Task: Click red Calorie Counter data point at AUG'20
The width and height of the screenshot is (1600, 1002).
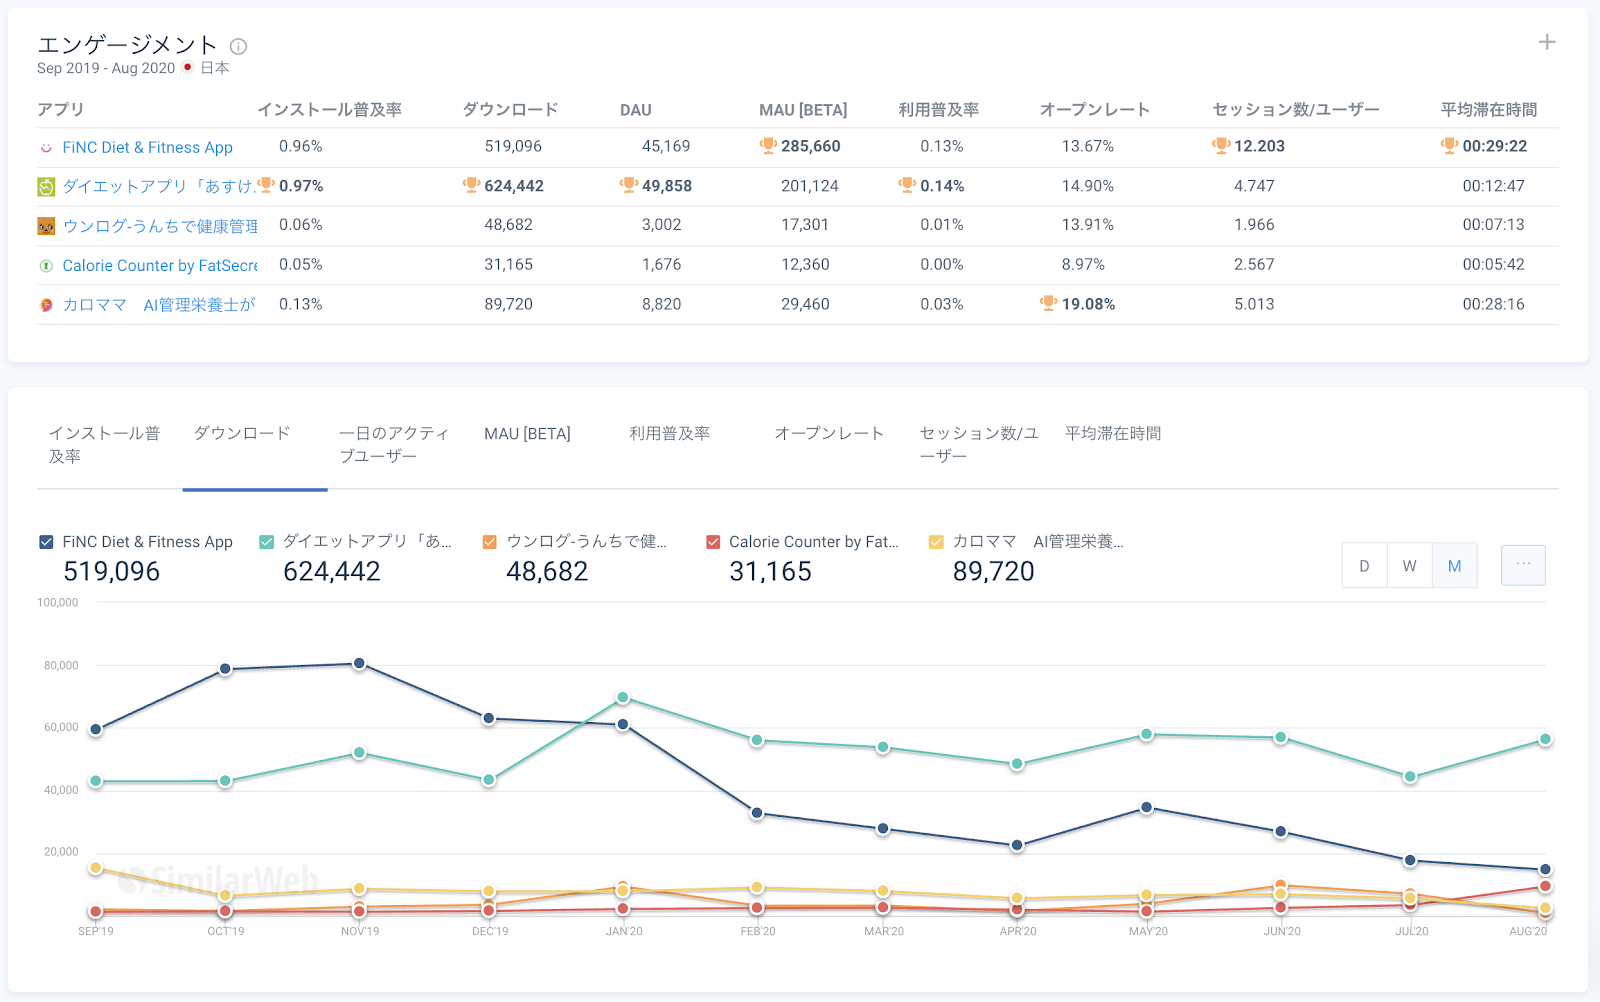Action: 1545,886
